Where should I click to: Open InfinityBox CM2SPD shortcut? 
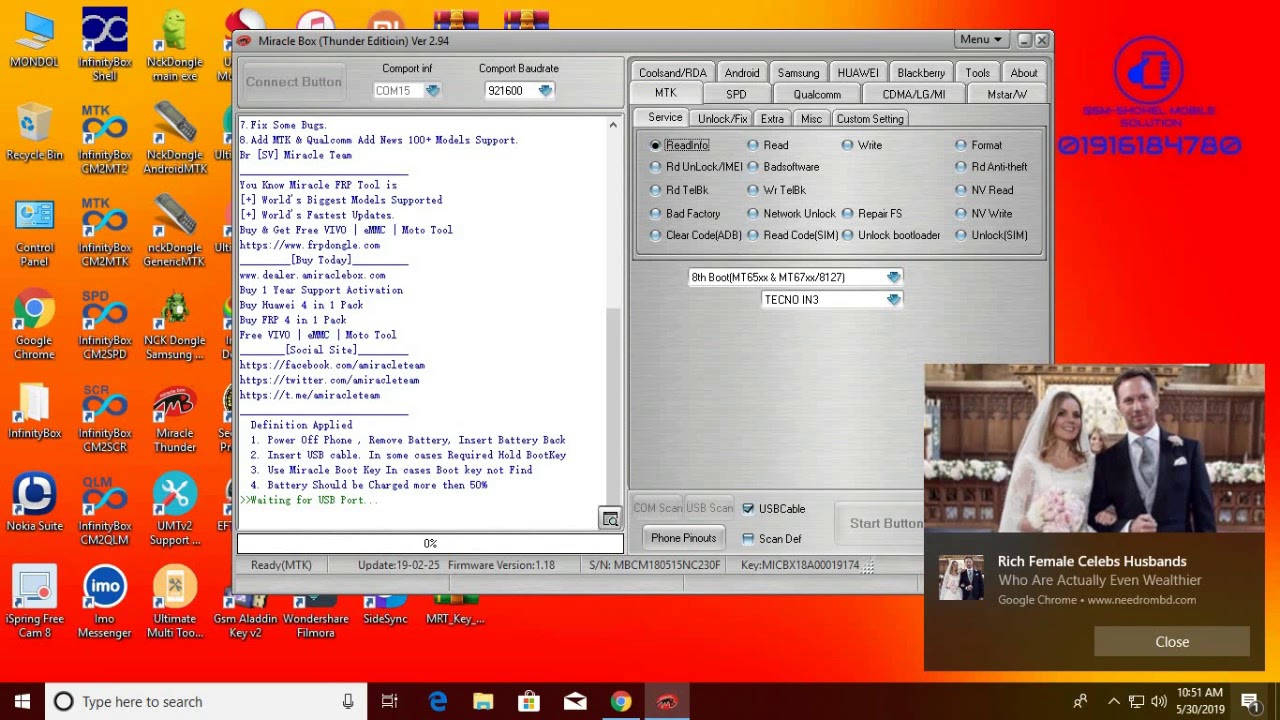point(105,326)
